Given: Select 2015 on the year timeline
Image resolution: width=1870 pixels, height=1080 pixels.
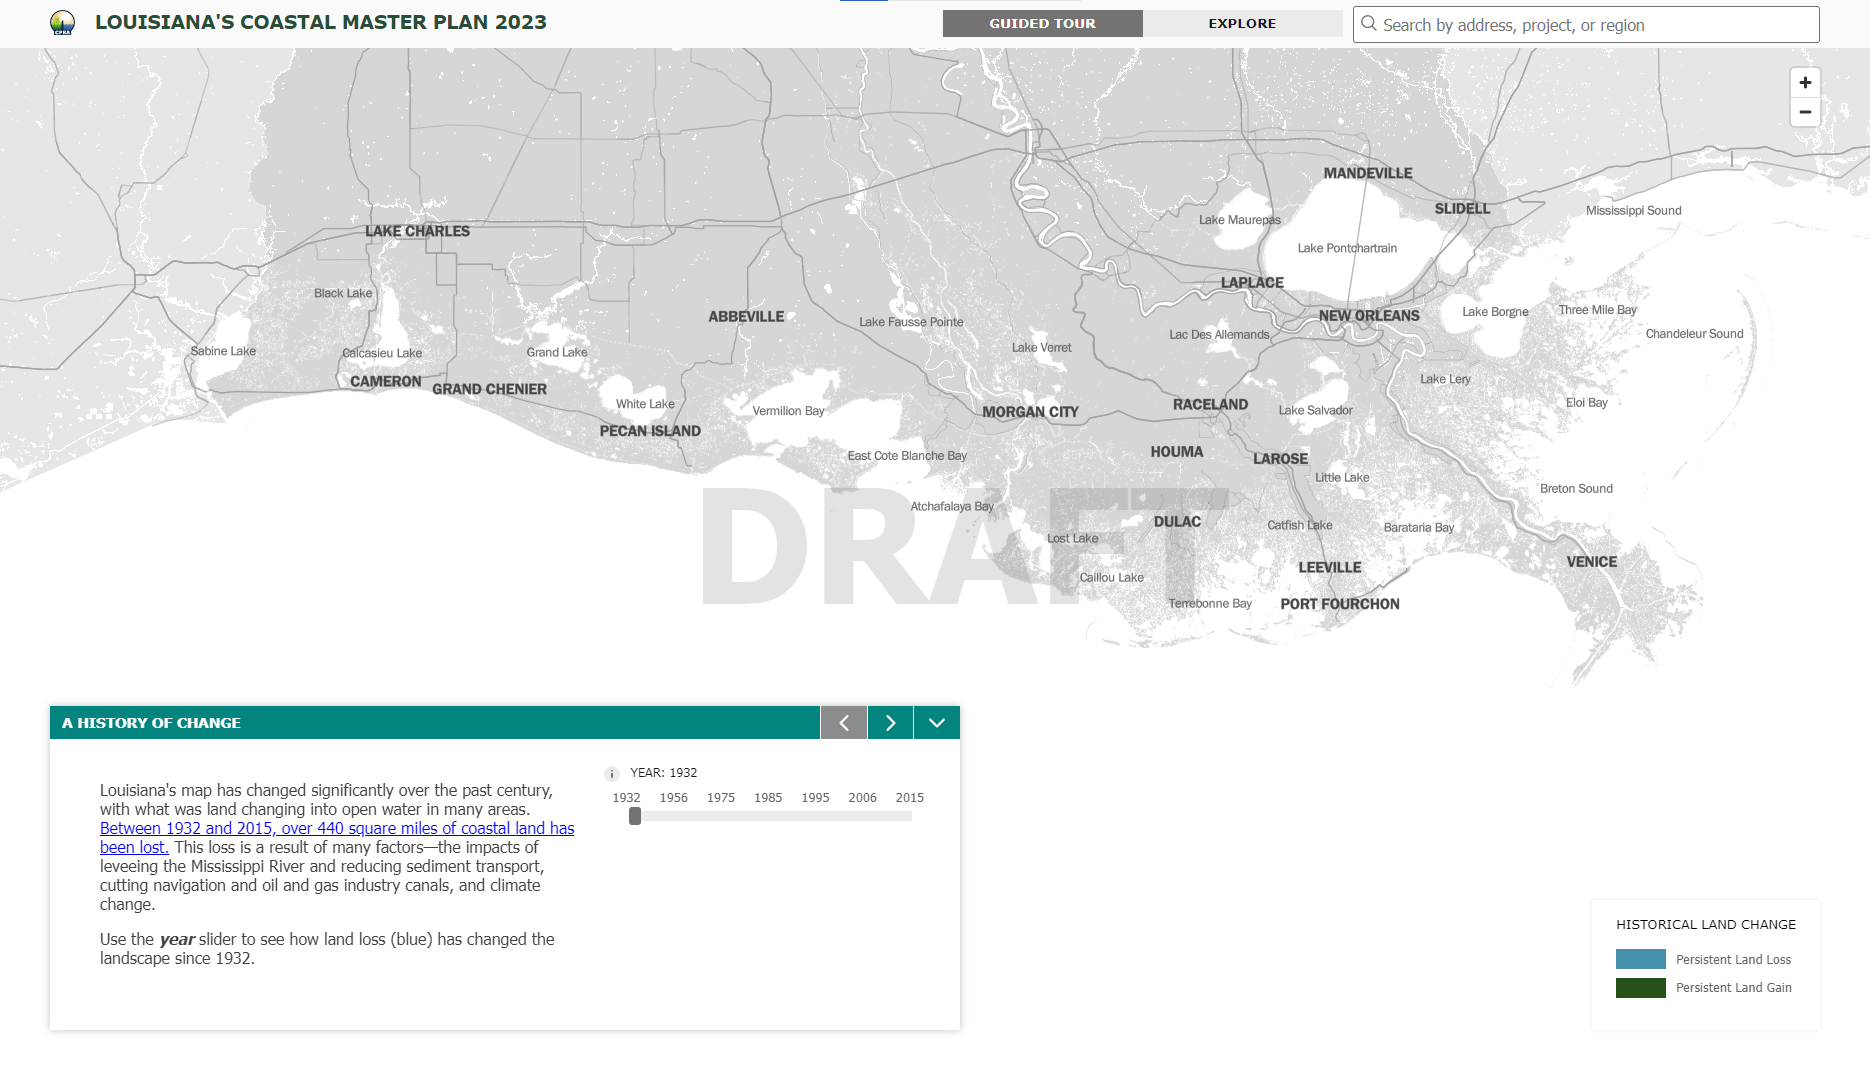Looking at the screenshot, I should 909,797.
